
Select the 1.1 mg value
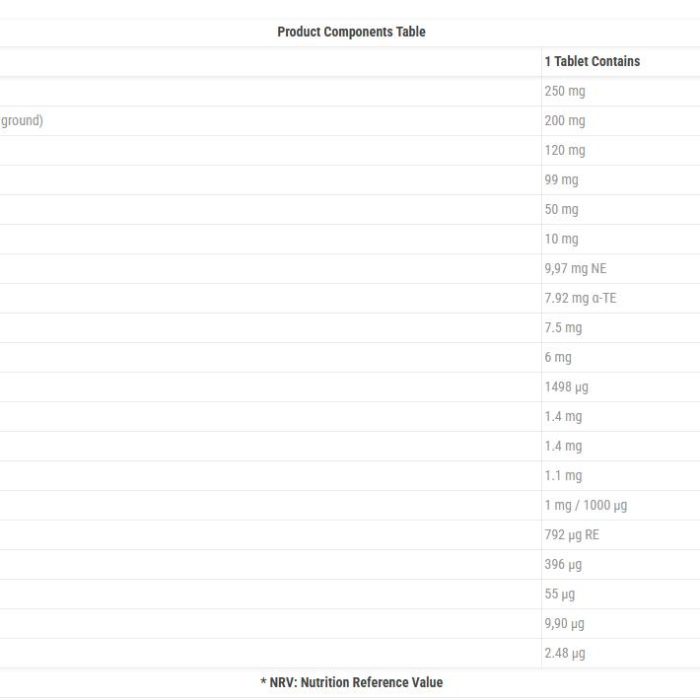563,476
